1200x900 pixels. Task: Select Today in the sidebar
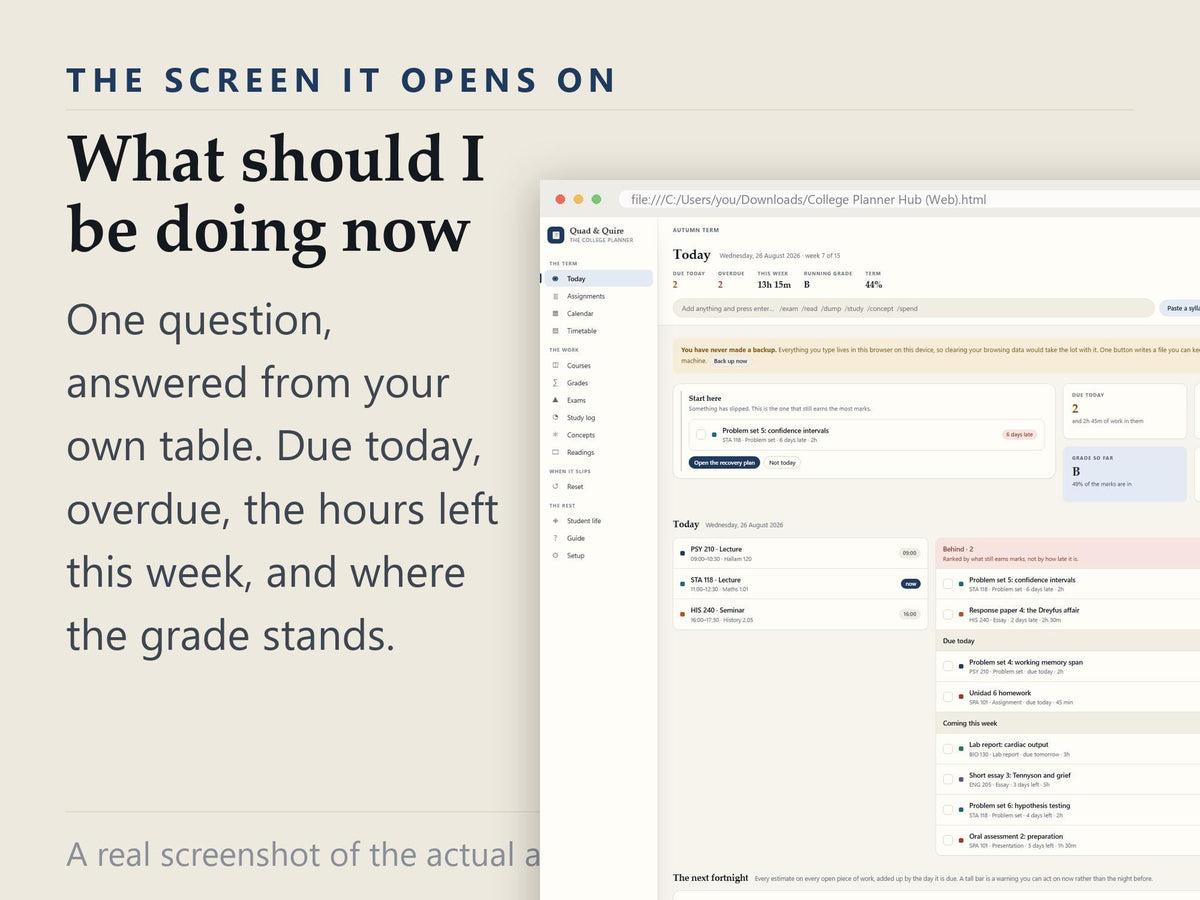(x=600, y=279)
